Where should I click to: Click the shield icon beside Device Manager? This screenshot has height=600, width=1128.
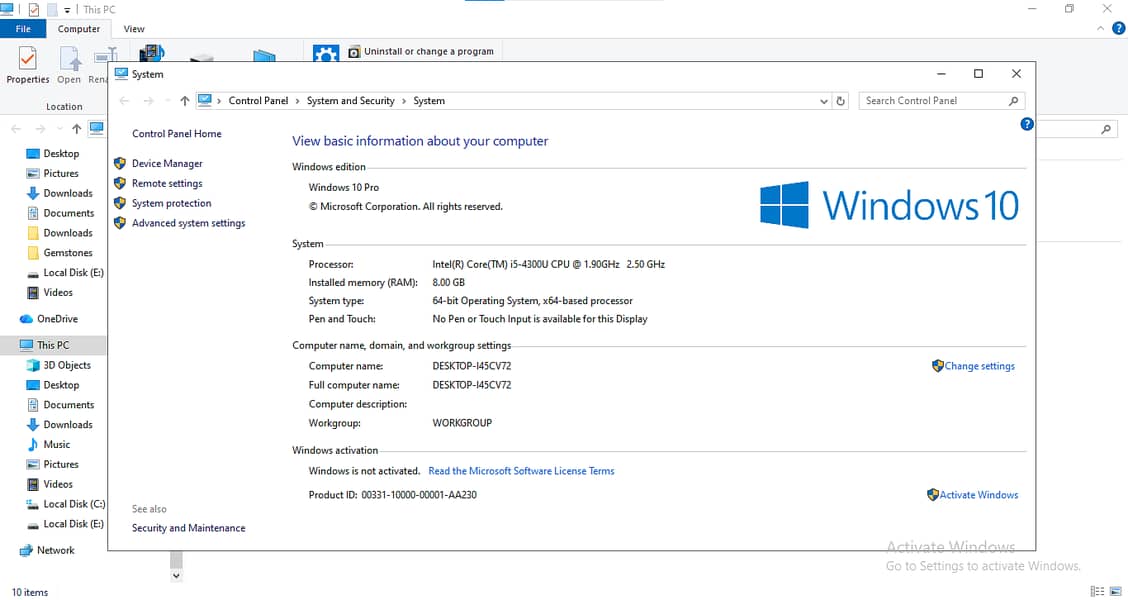(x=120, y=163)
